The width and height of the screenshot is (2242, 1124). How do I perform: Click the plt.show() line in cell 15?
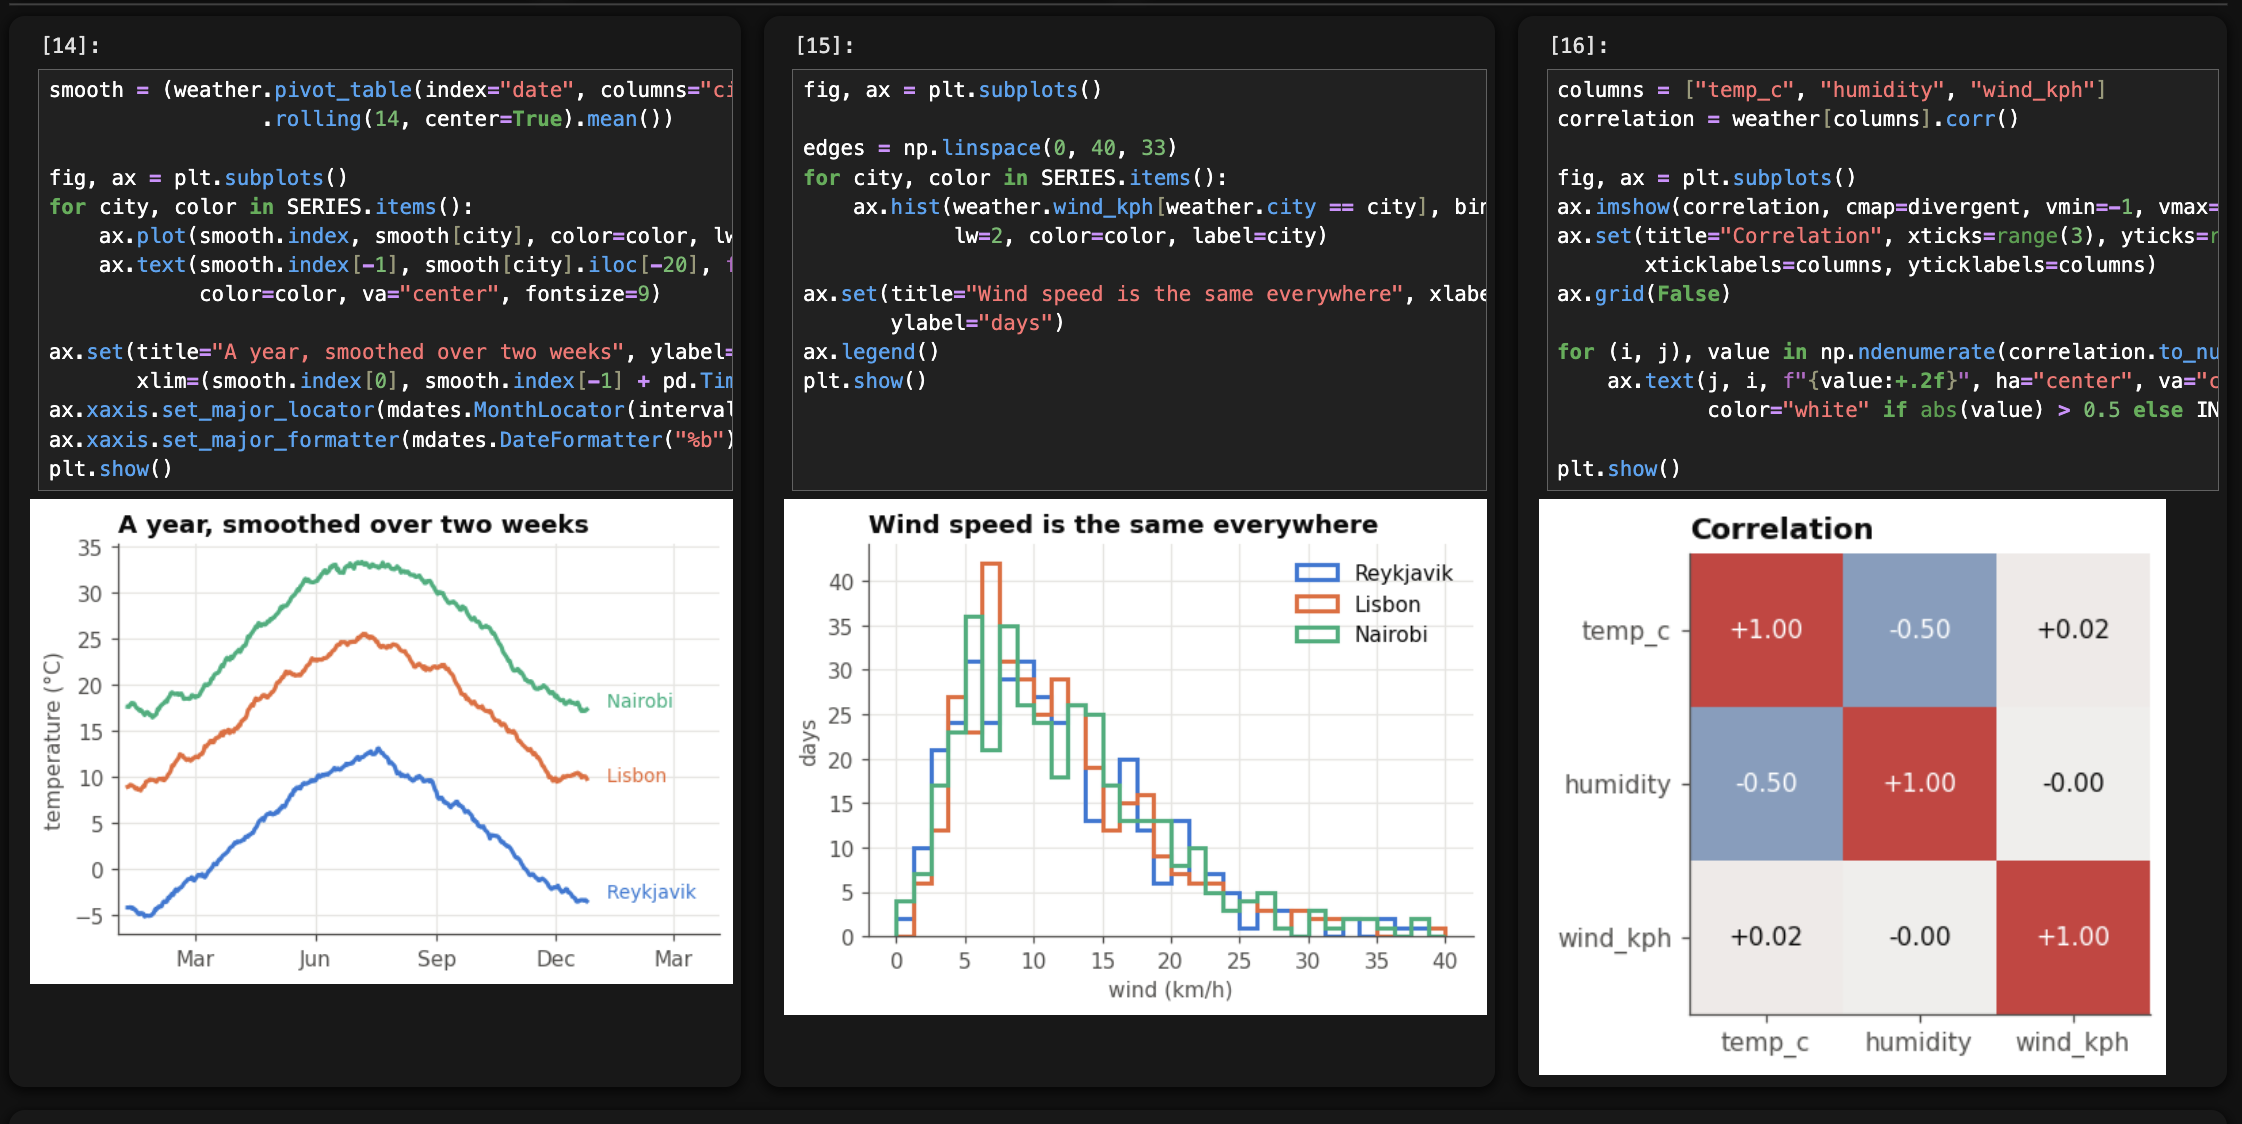pyautogui.click(x=865, y=381)
